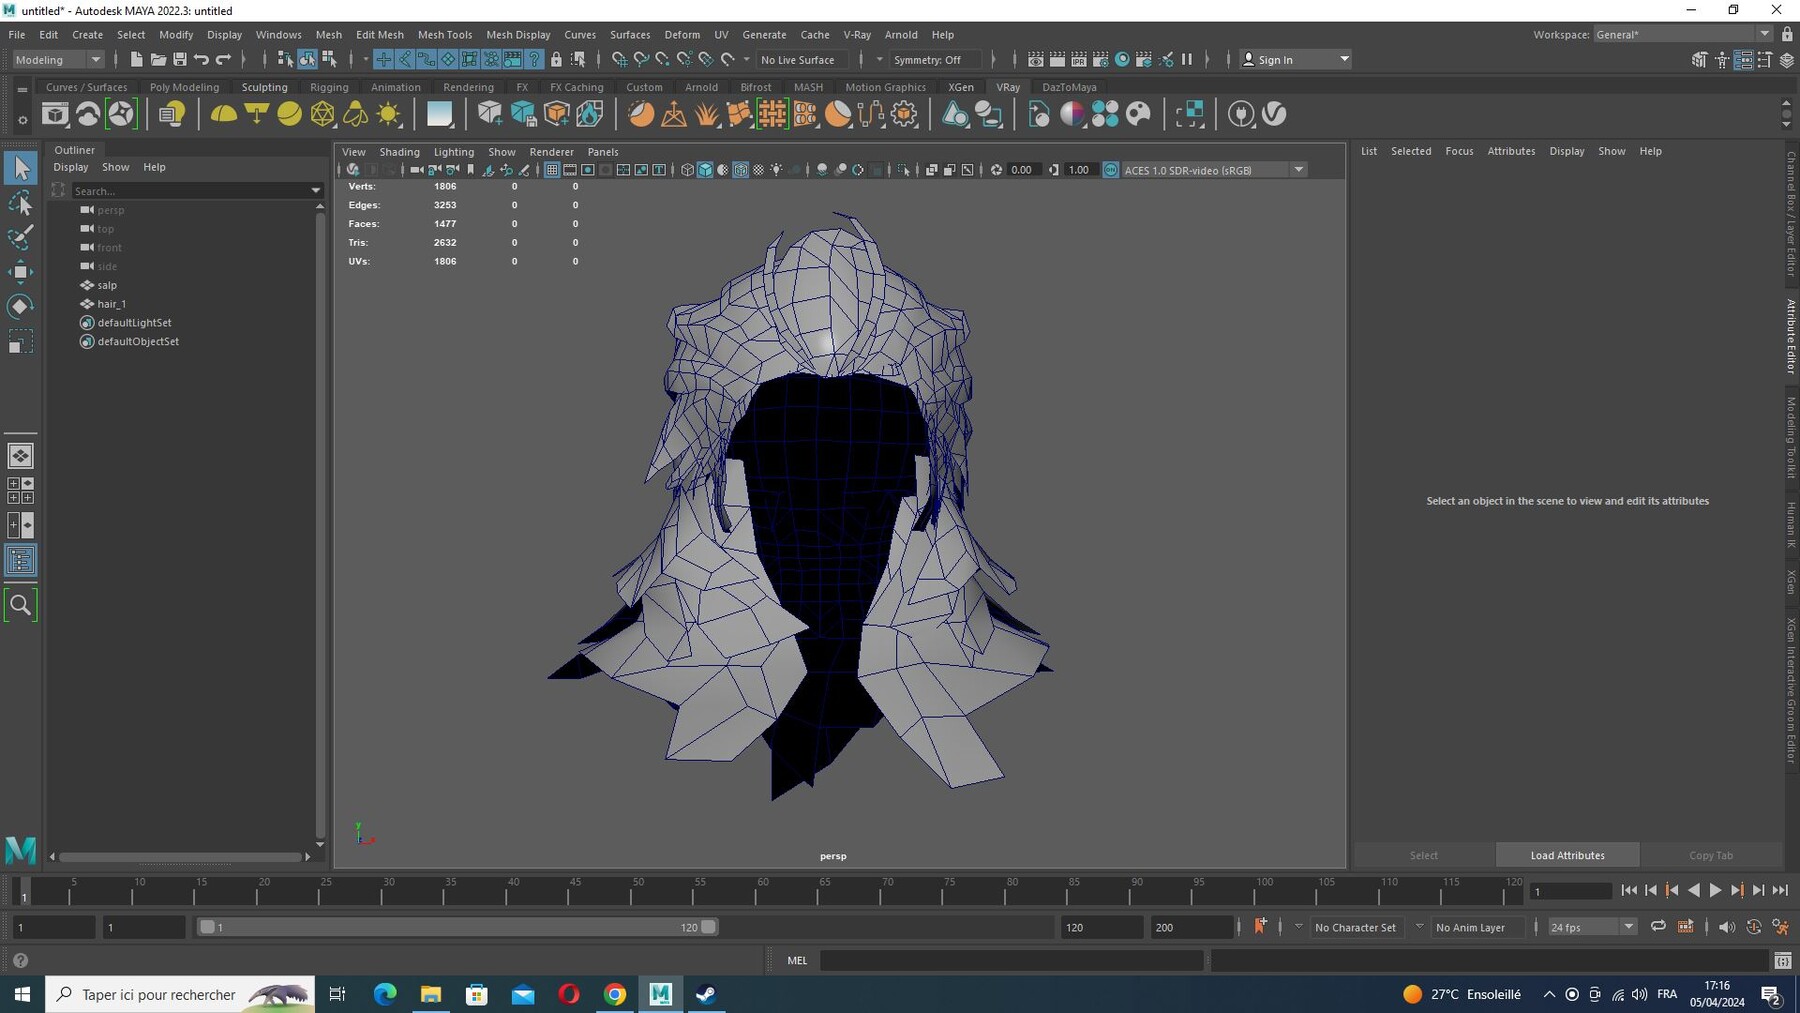This screenshot has width=1800, height=1013.
Task: Click the Outliner horizontal scrollbar
Action: (x=180, y=857)
